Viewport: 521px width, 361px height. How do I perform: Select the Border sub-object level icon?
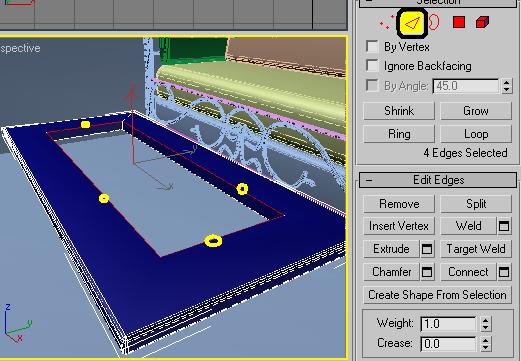pos(434,22)
